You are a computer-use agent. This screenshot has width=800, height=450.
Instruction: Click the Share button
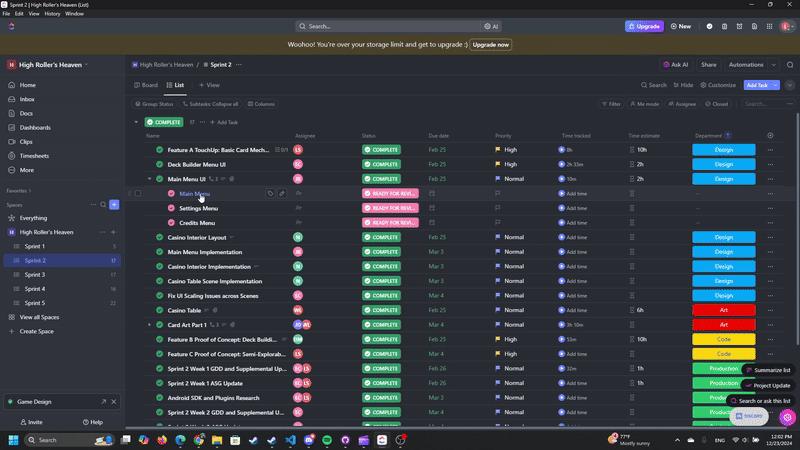(708, 64)
